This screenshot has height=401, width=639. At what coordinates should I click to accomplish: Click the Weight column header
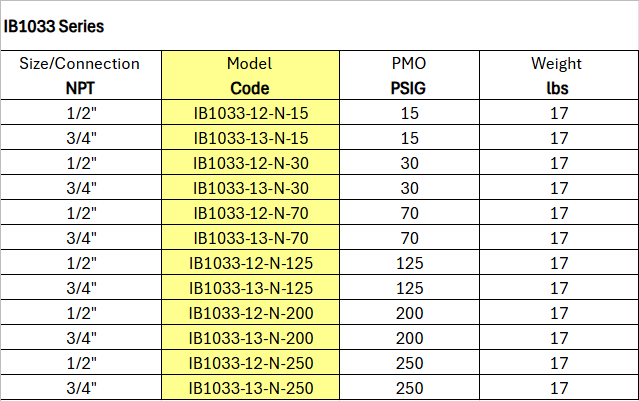coord(558,64)
